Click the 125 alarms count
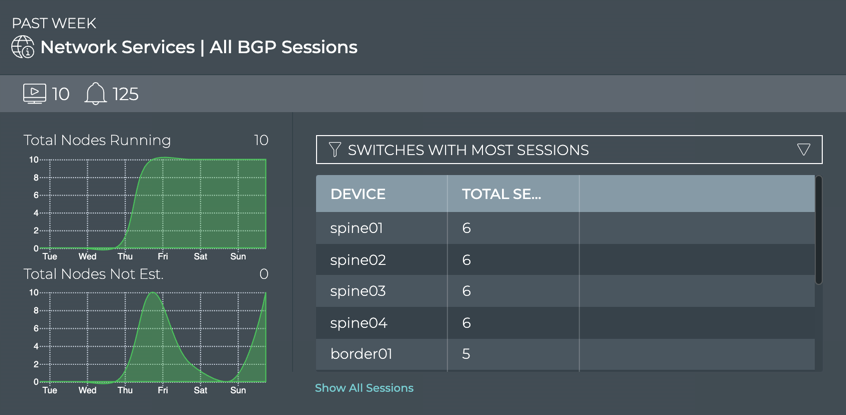 coord(125,94)
